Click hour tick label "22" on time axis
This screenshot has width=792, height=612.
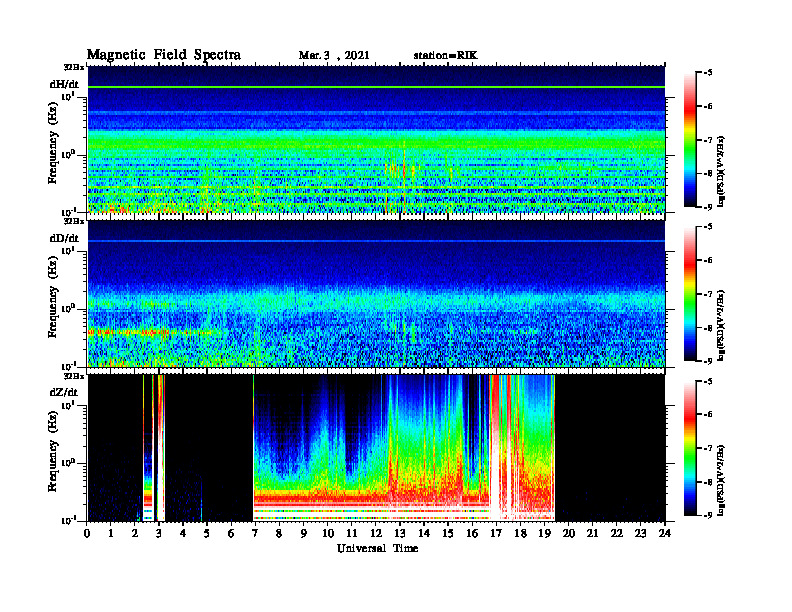(x=617, y=534)
